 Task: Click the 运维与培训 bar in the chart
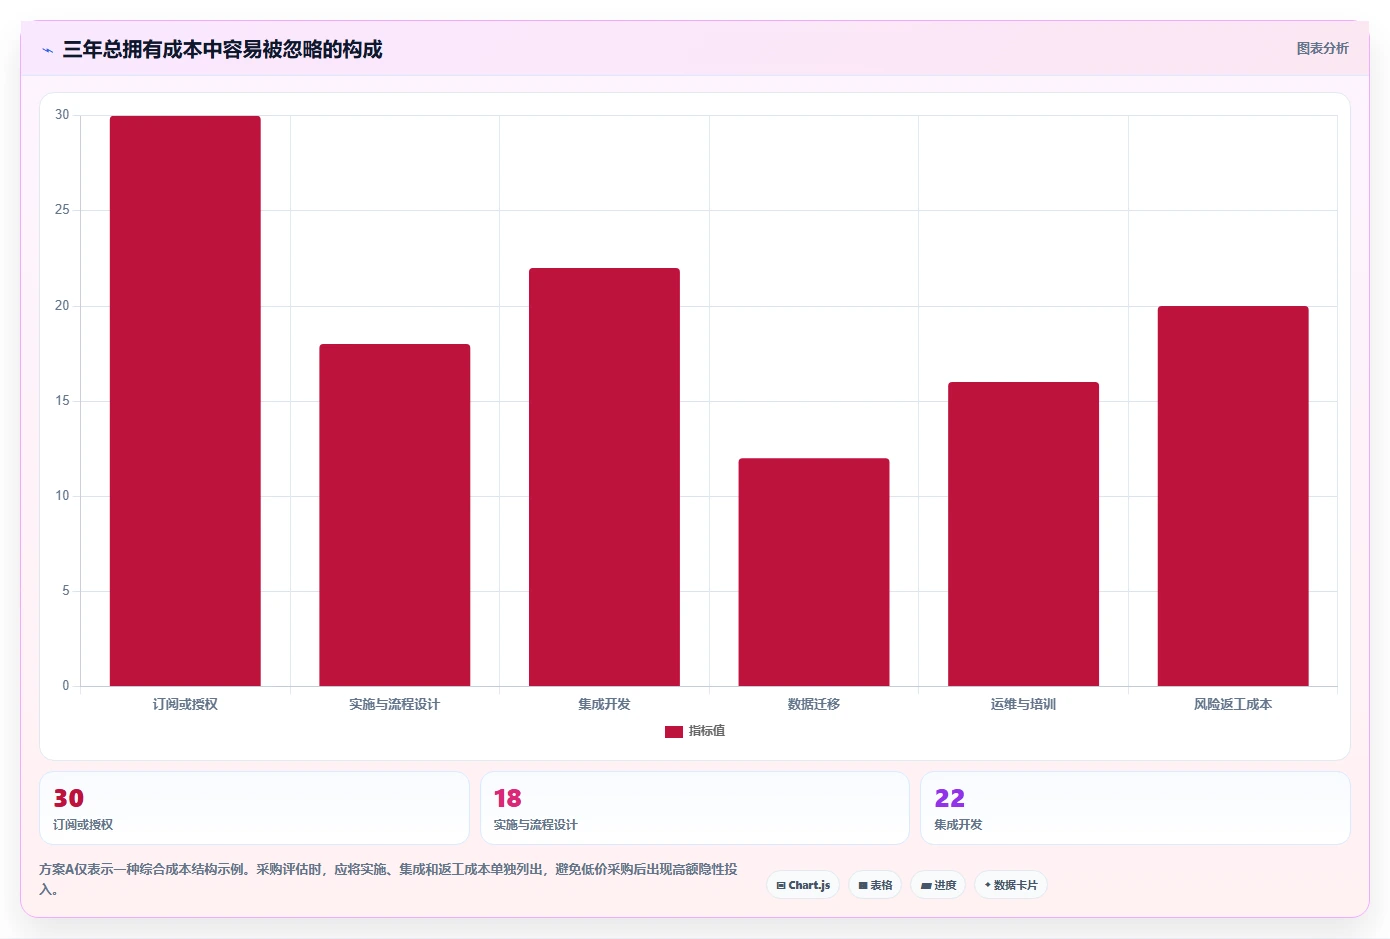(1023, 534)
